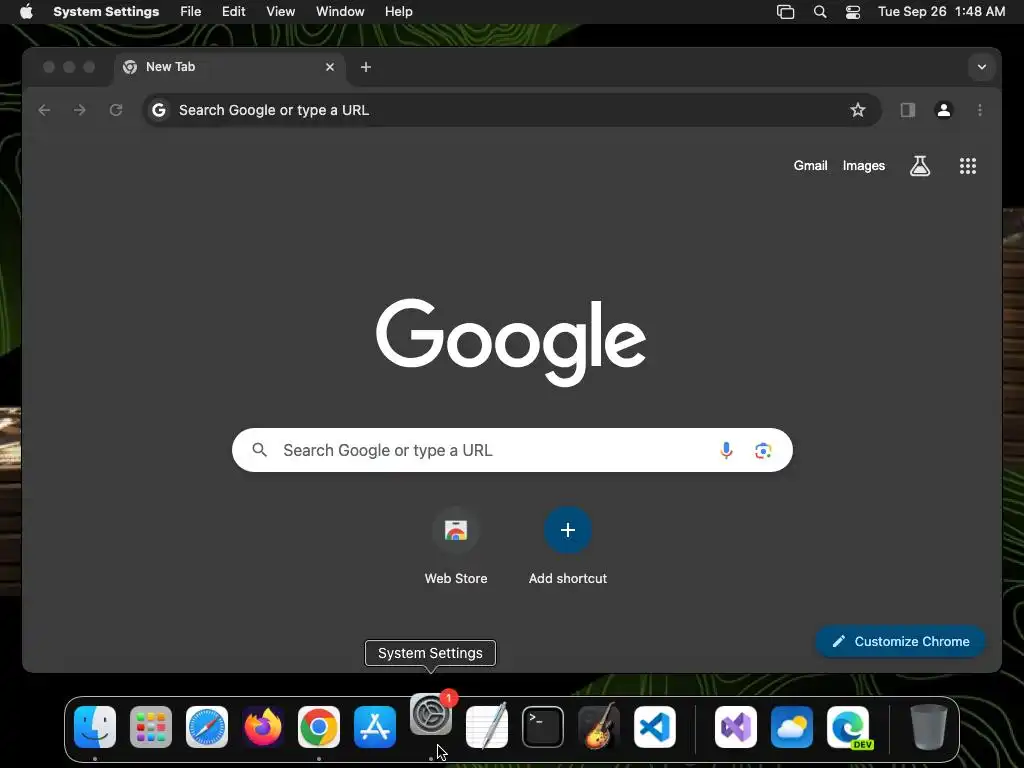Image resolution: width=1024 pixels, height=768 pixels.
Task: Select the New Tab tab
Action: coord(229,67)
